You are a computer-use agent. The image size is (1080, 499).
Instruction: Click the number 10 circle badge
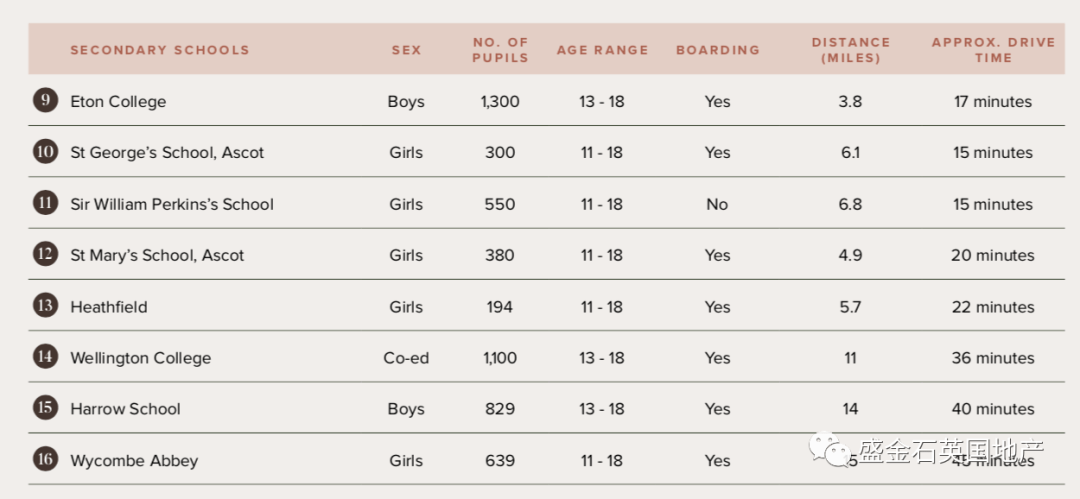[45, 151]
